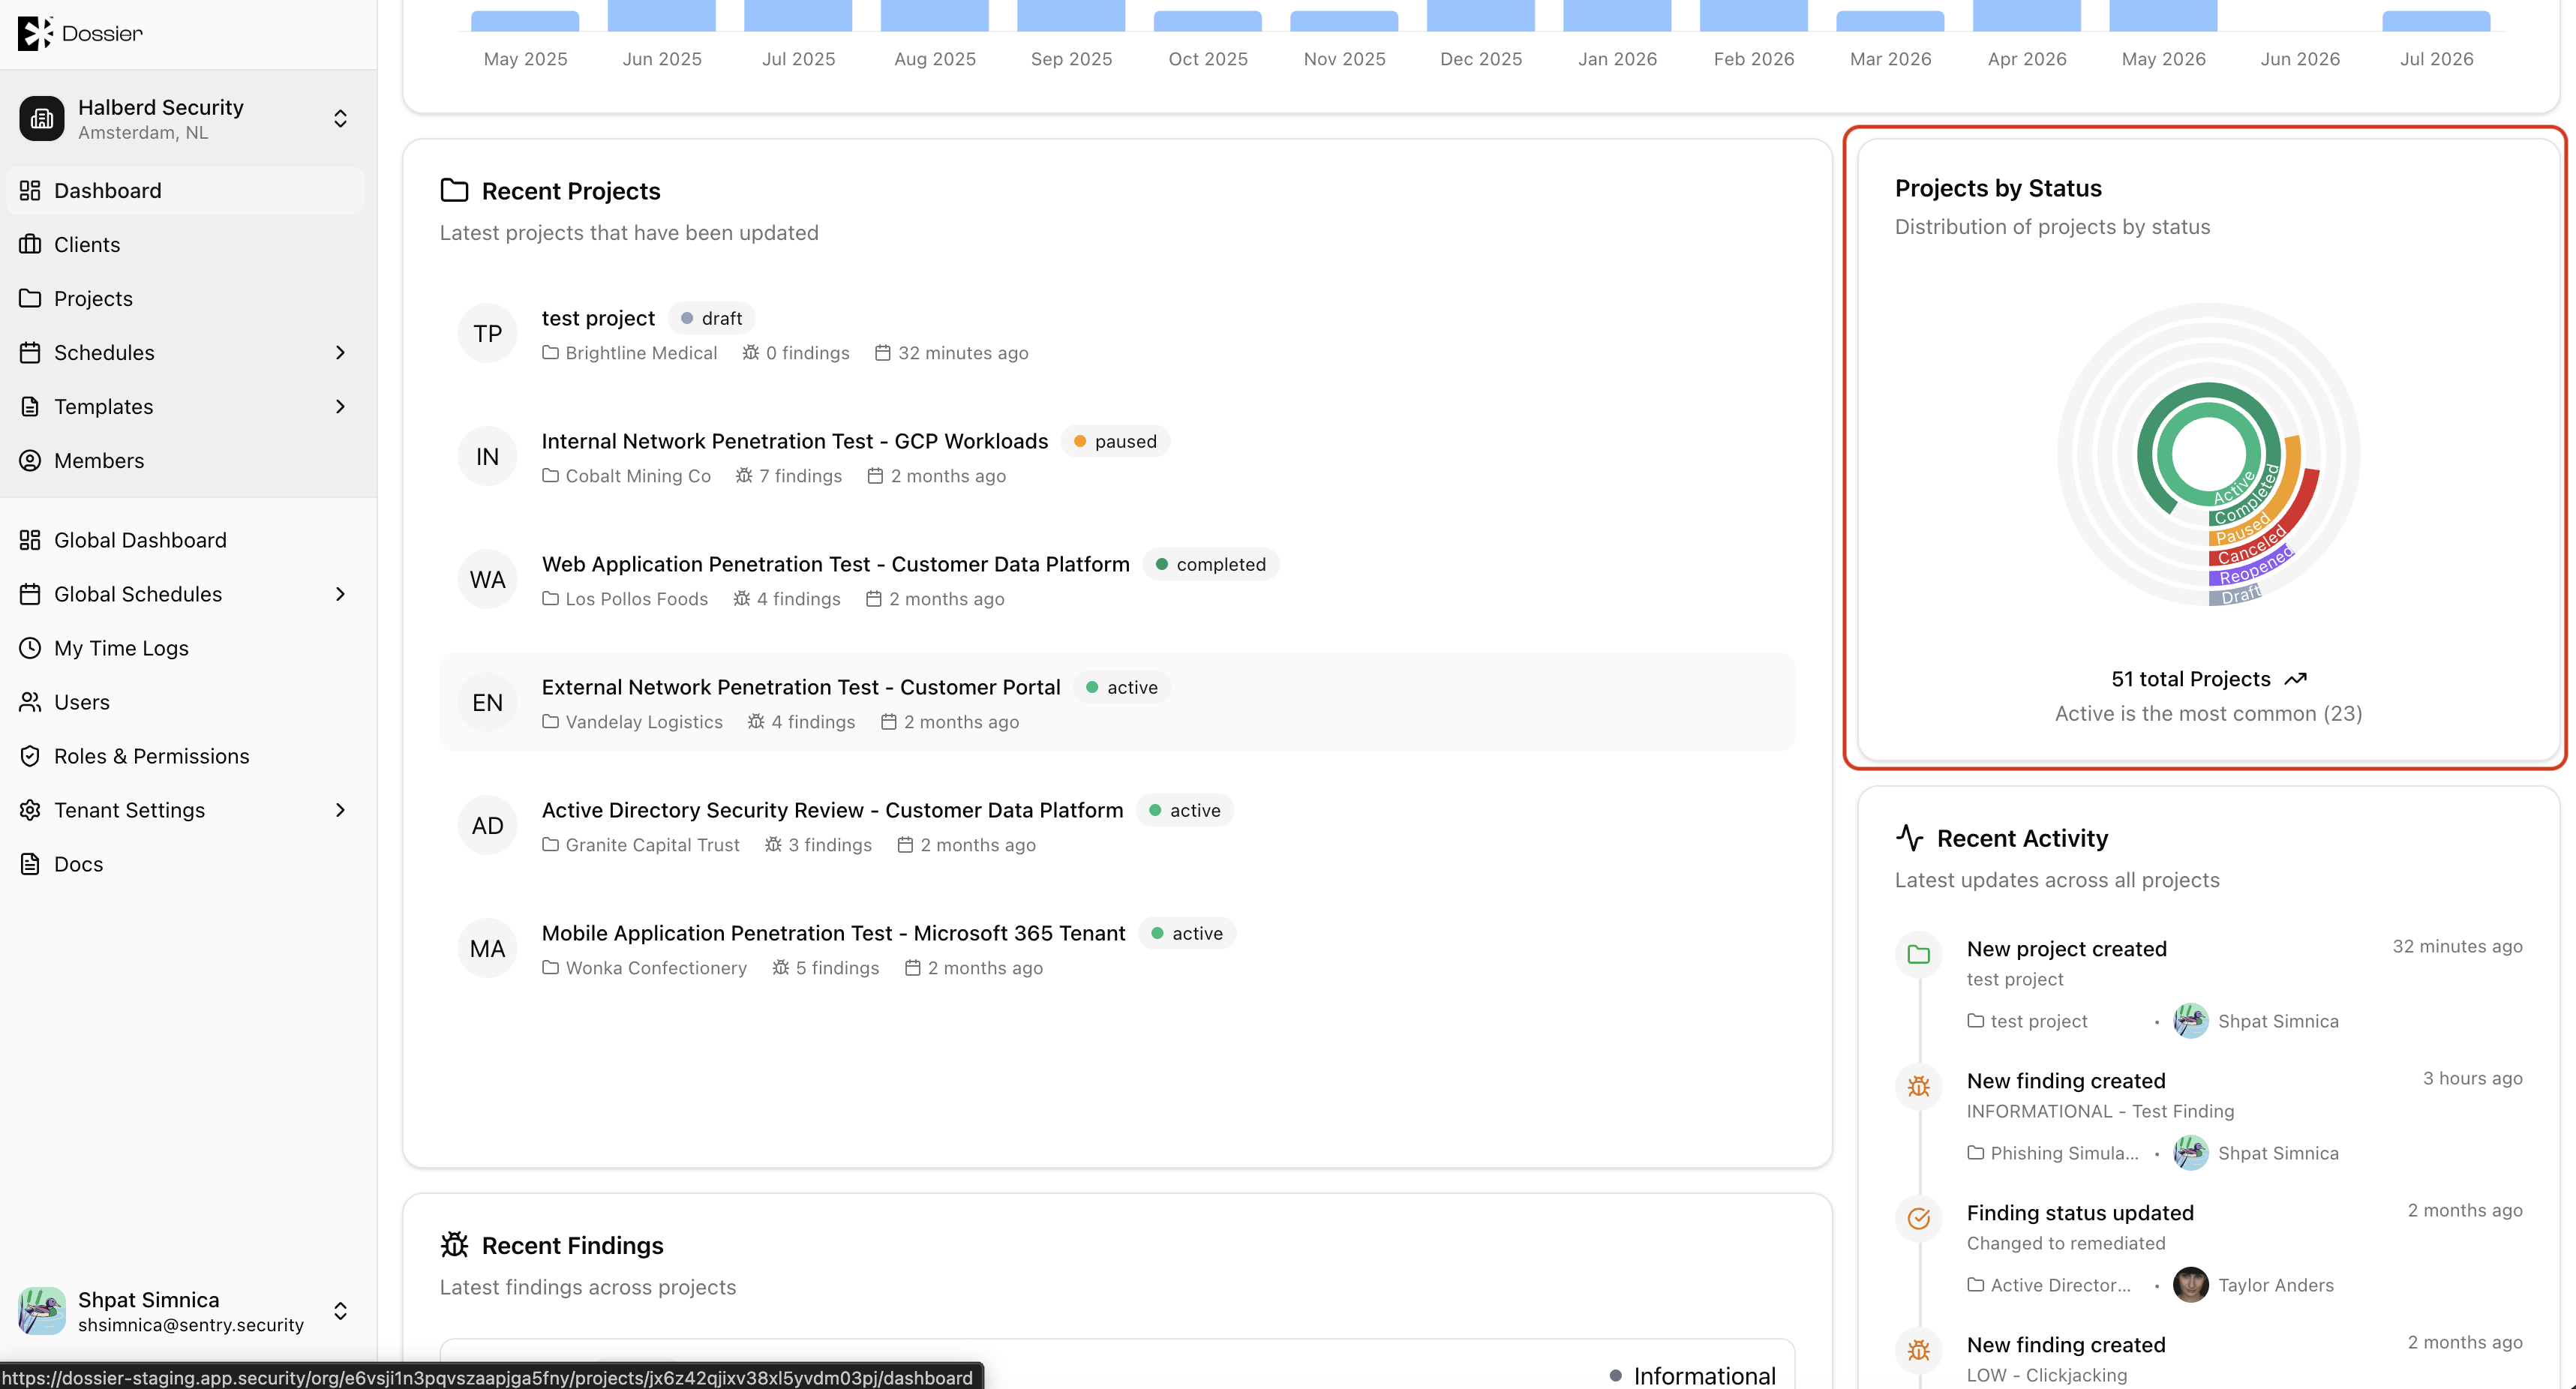Expand the Tenant Settings chevron
Screen dimensions: 2576x1389
coord(340,810)
